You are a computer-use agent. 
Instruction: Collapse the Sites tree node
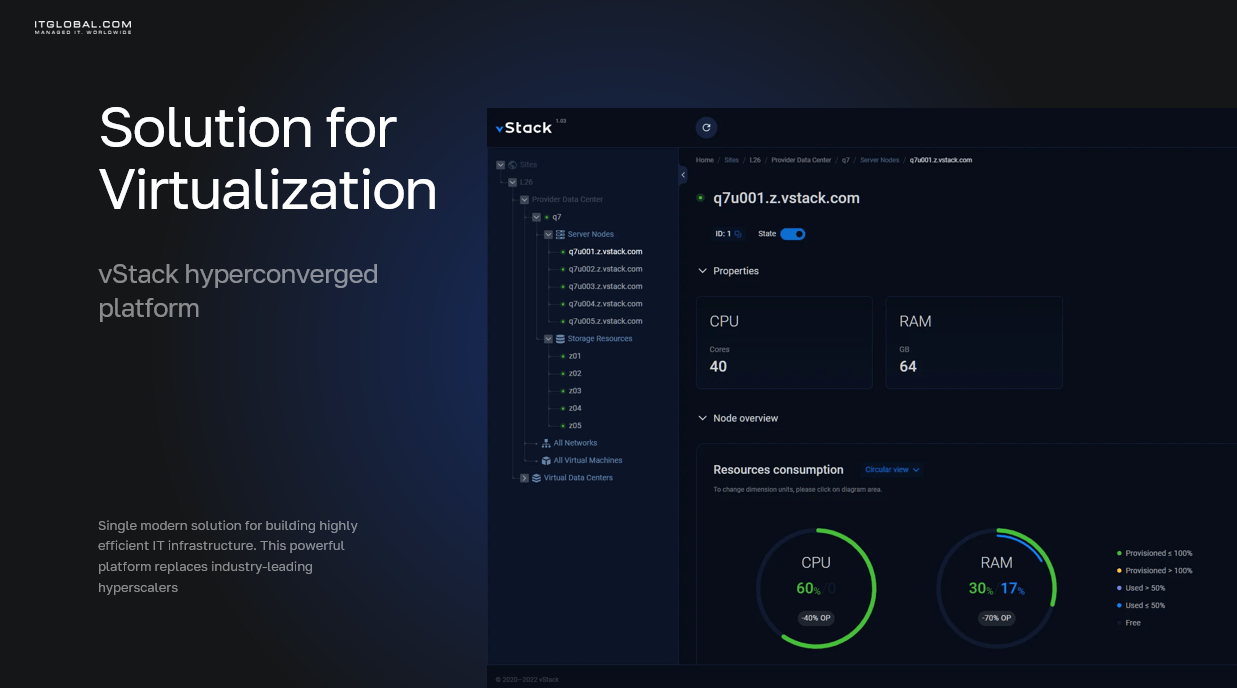point(500,165)
